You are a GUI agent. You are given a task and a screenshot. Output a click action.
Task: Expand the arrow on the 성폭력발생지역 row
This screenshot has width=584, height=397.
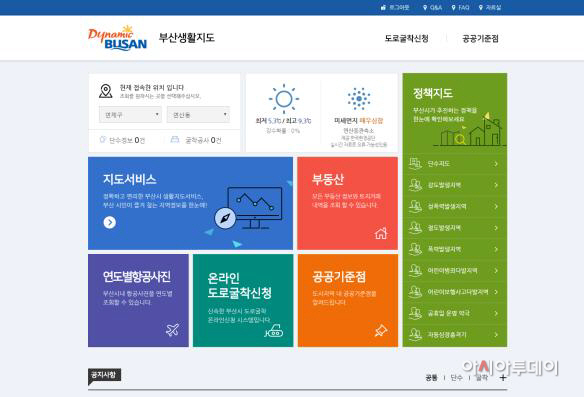496,206
